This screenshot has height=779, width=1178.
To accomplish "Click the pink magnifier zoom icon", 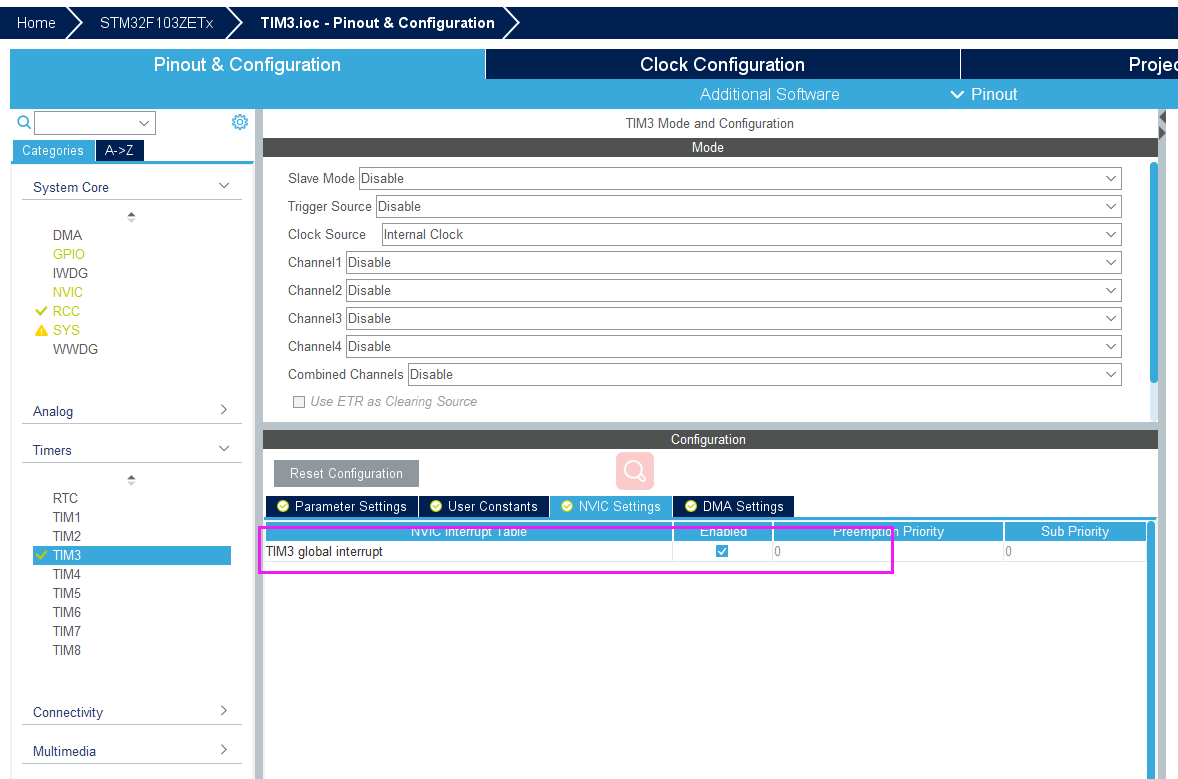I will point(635,471).
